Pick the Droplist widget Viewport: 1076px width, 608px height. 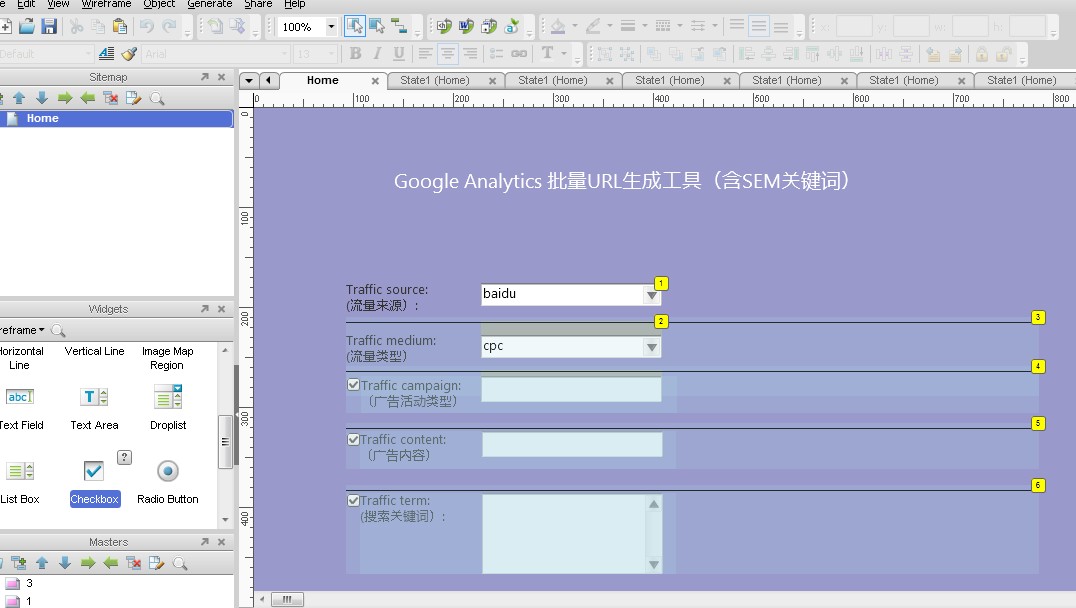tap(168, 408)
